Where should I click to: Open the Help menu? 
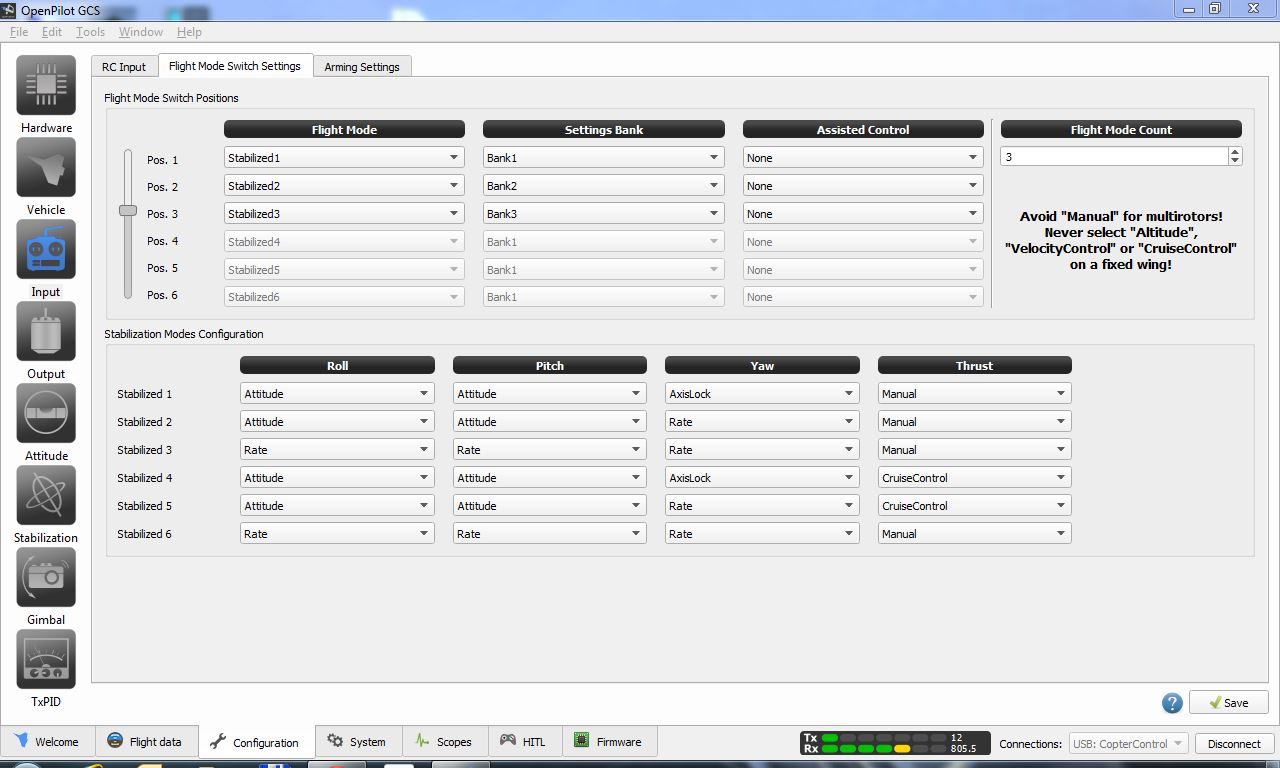[x=189, y=32]
